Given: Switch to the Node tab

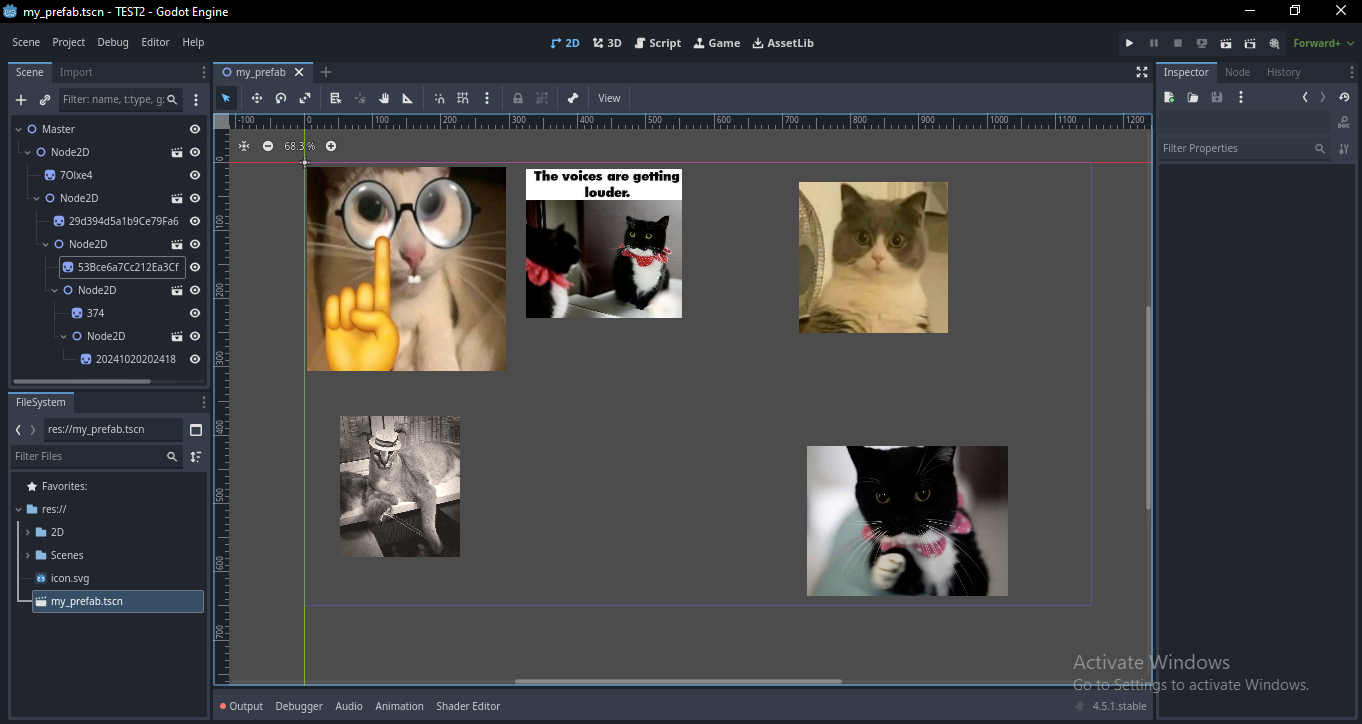Looking at the screenshot, I should pyautogui.click(x=1237, y=72).
